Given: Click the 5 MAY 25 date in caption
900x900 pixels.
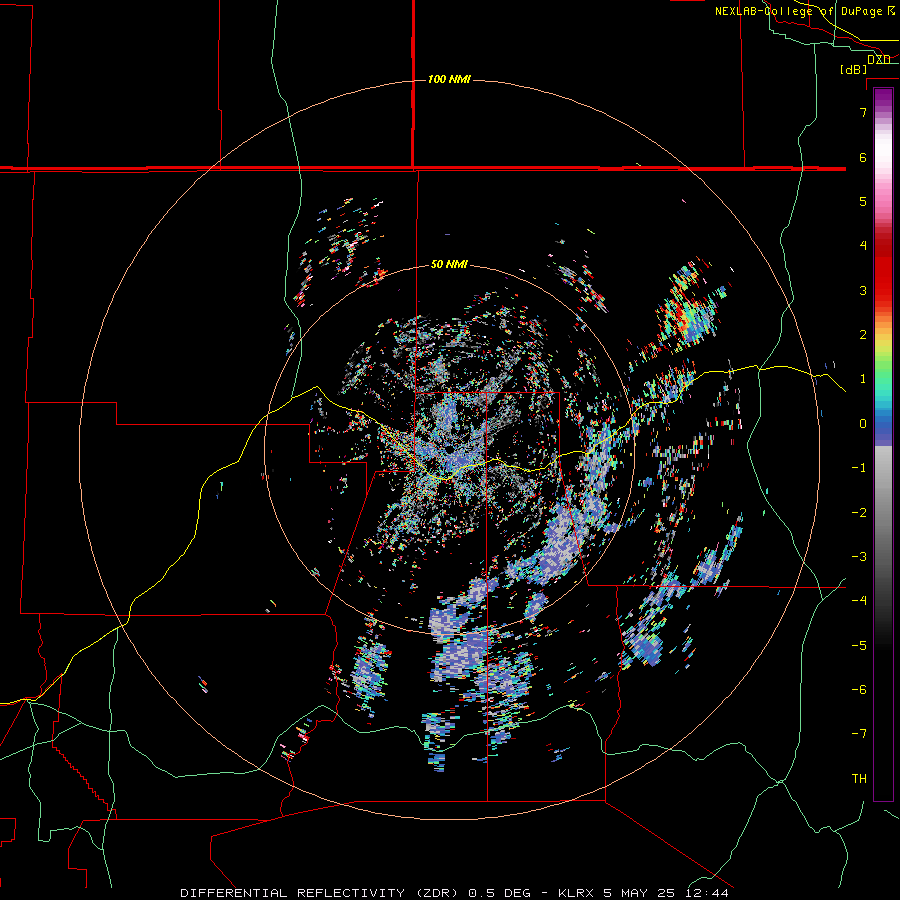Looking at the screenshot, I should [639, 893].
